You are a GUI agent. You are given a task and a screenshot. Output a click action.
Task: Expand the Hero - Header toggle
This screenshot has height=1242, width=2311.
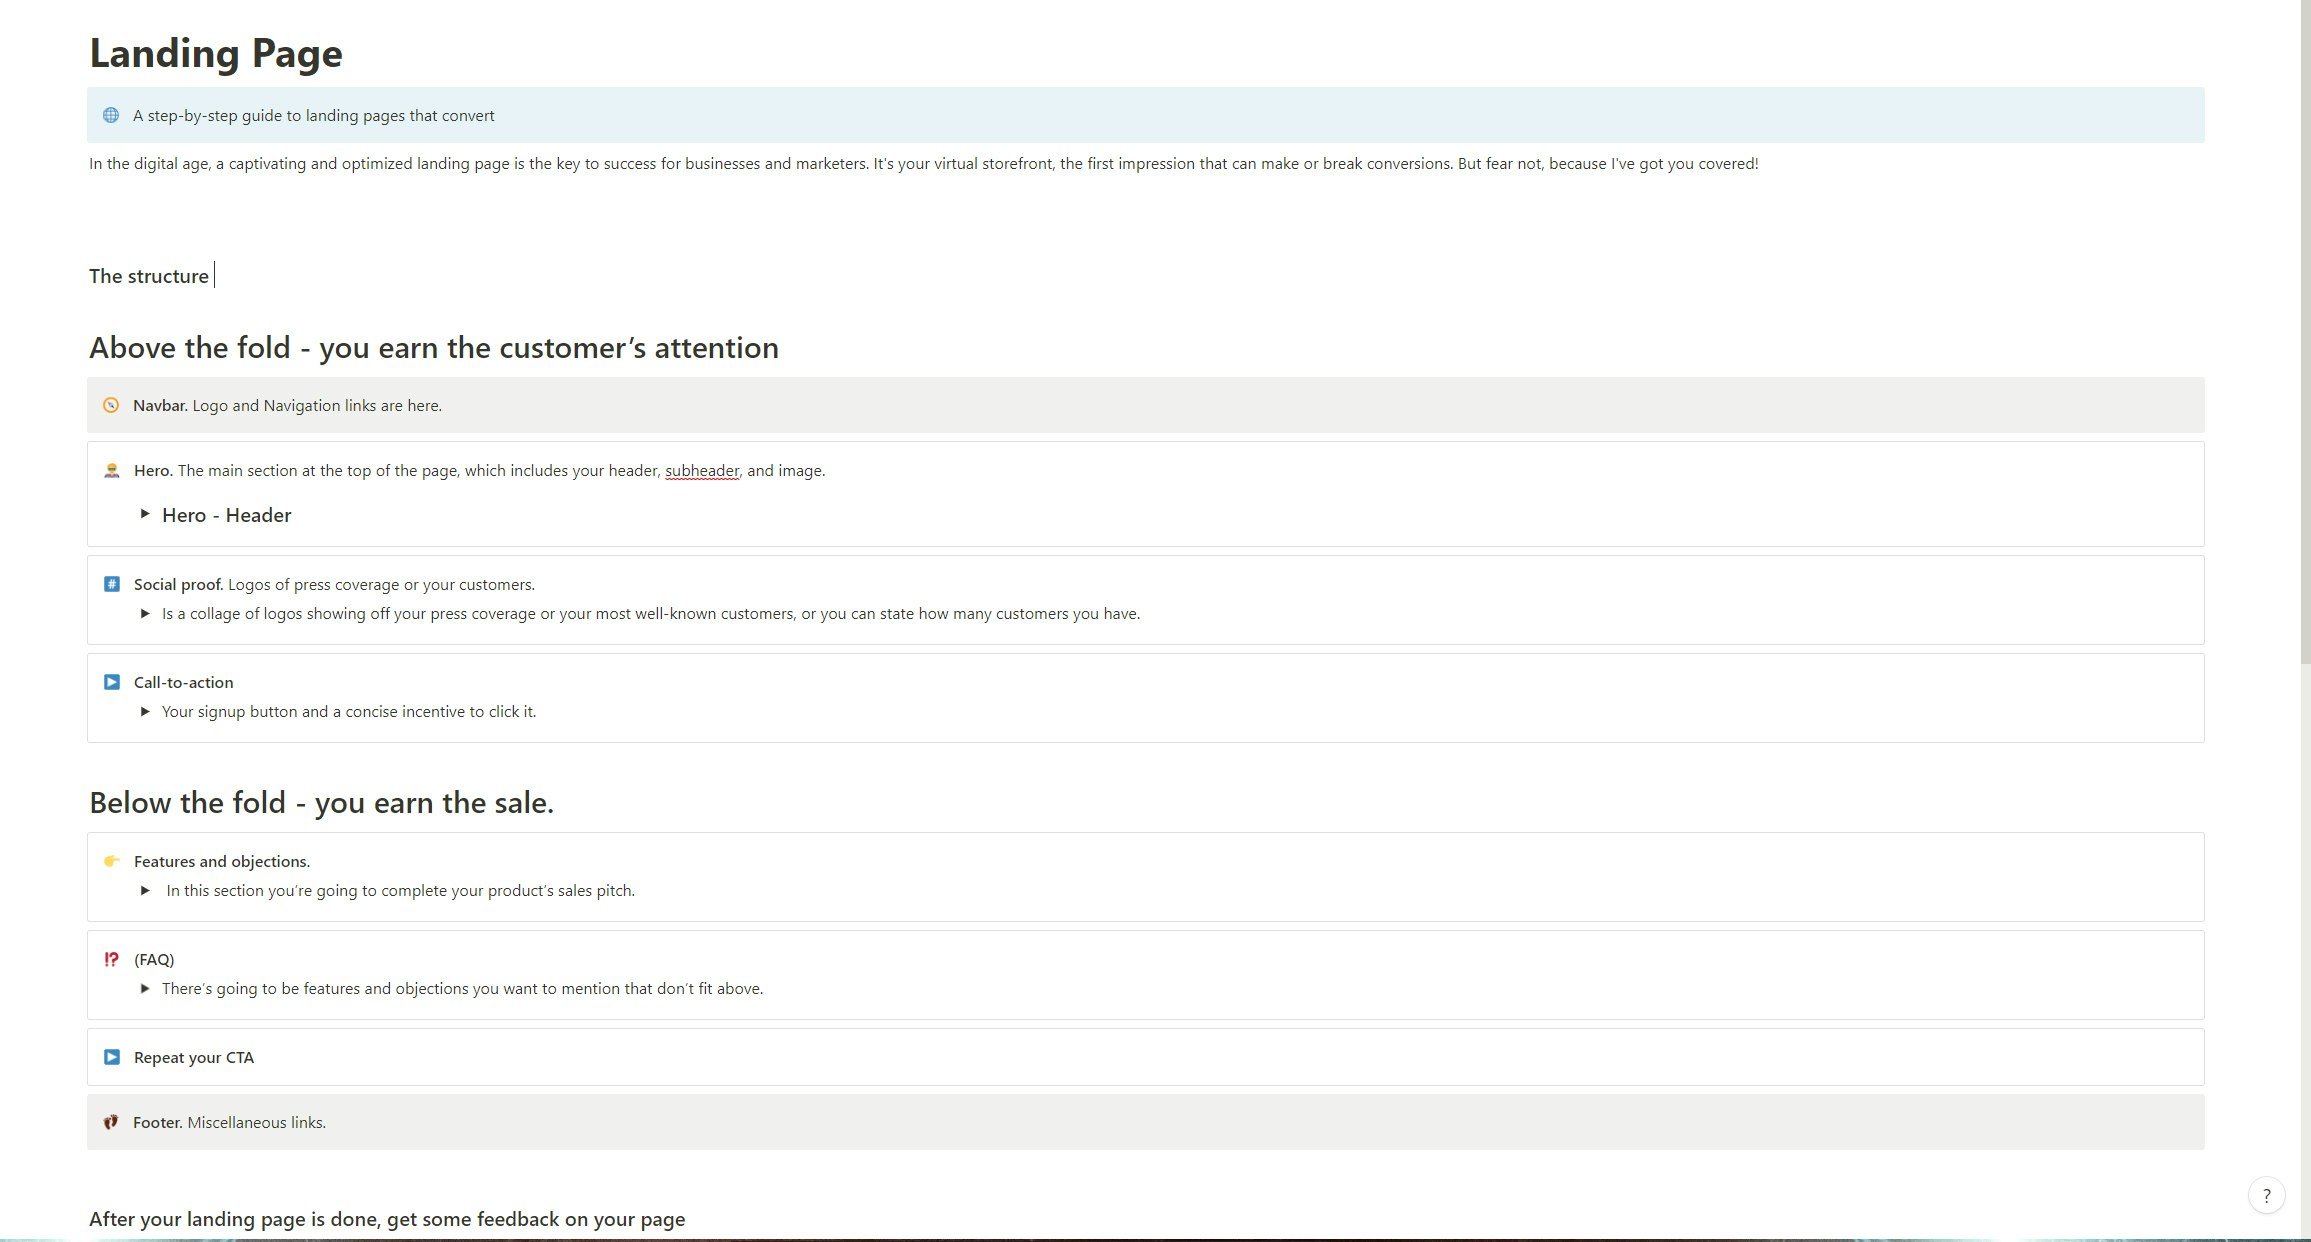145,514
